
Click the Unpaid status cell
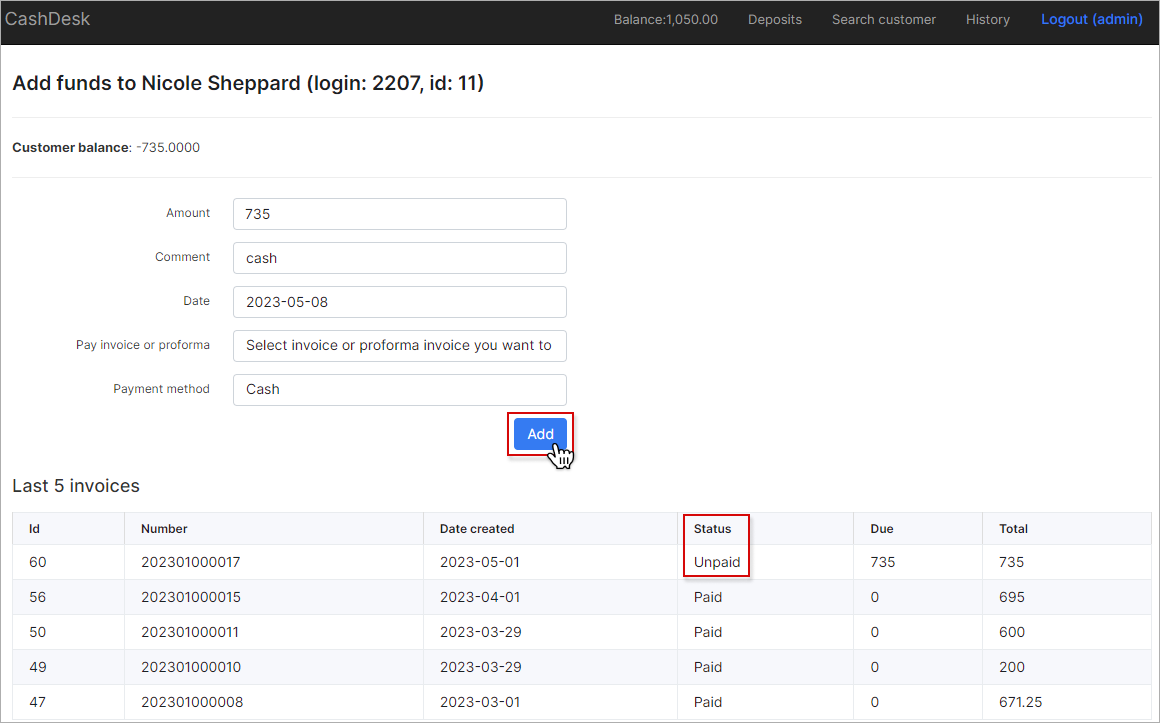(717, 562)
